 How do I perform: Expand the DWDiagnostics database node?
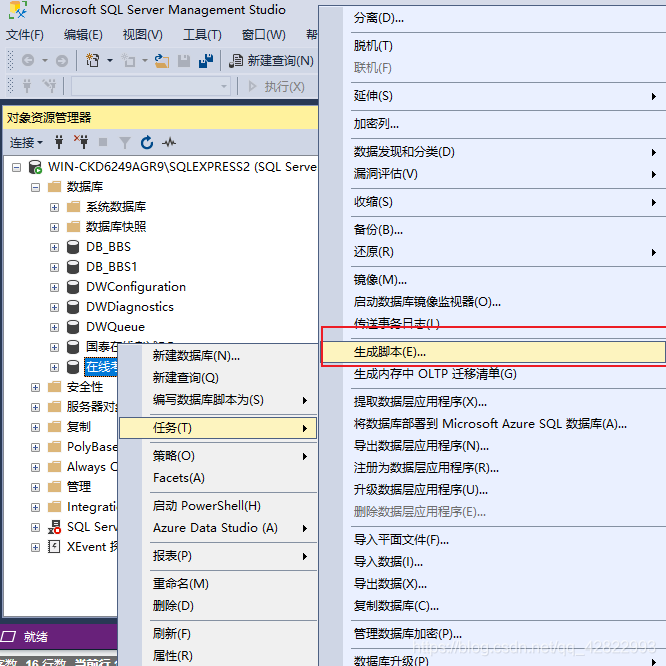pyautogui.click(x=54, y=307)
